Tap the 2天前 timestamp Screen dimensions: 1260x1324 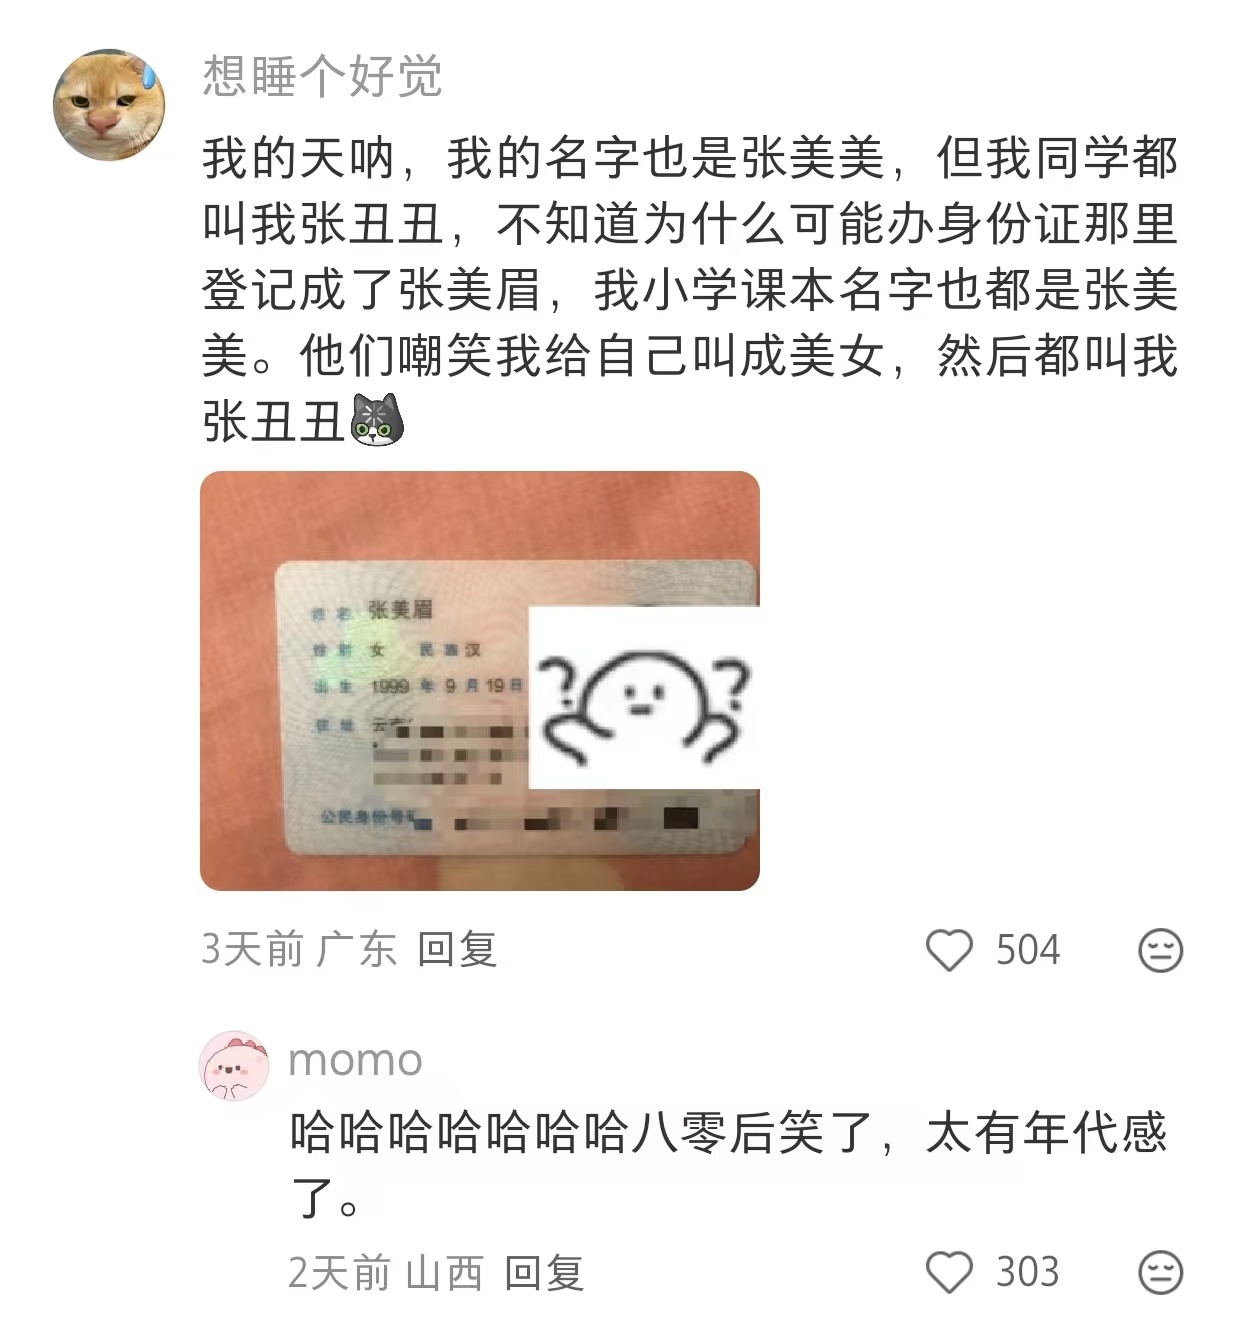click(x=339, y=1273)
